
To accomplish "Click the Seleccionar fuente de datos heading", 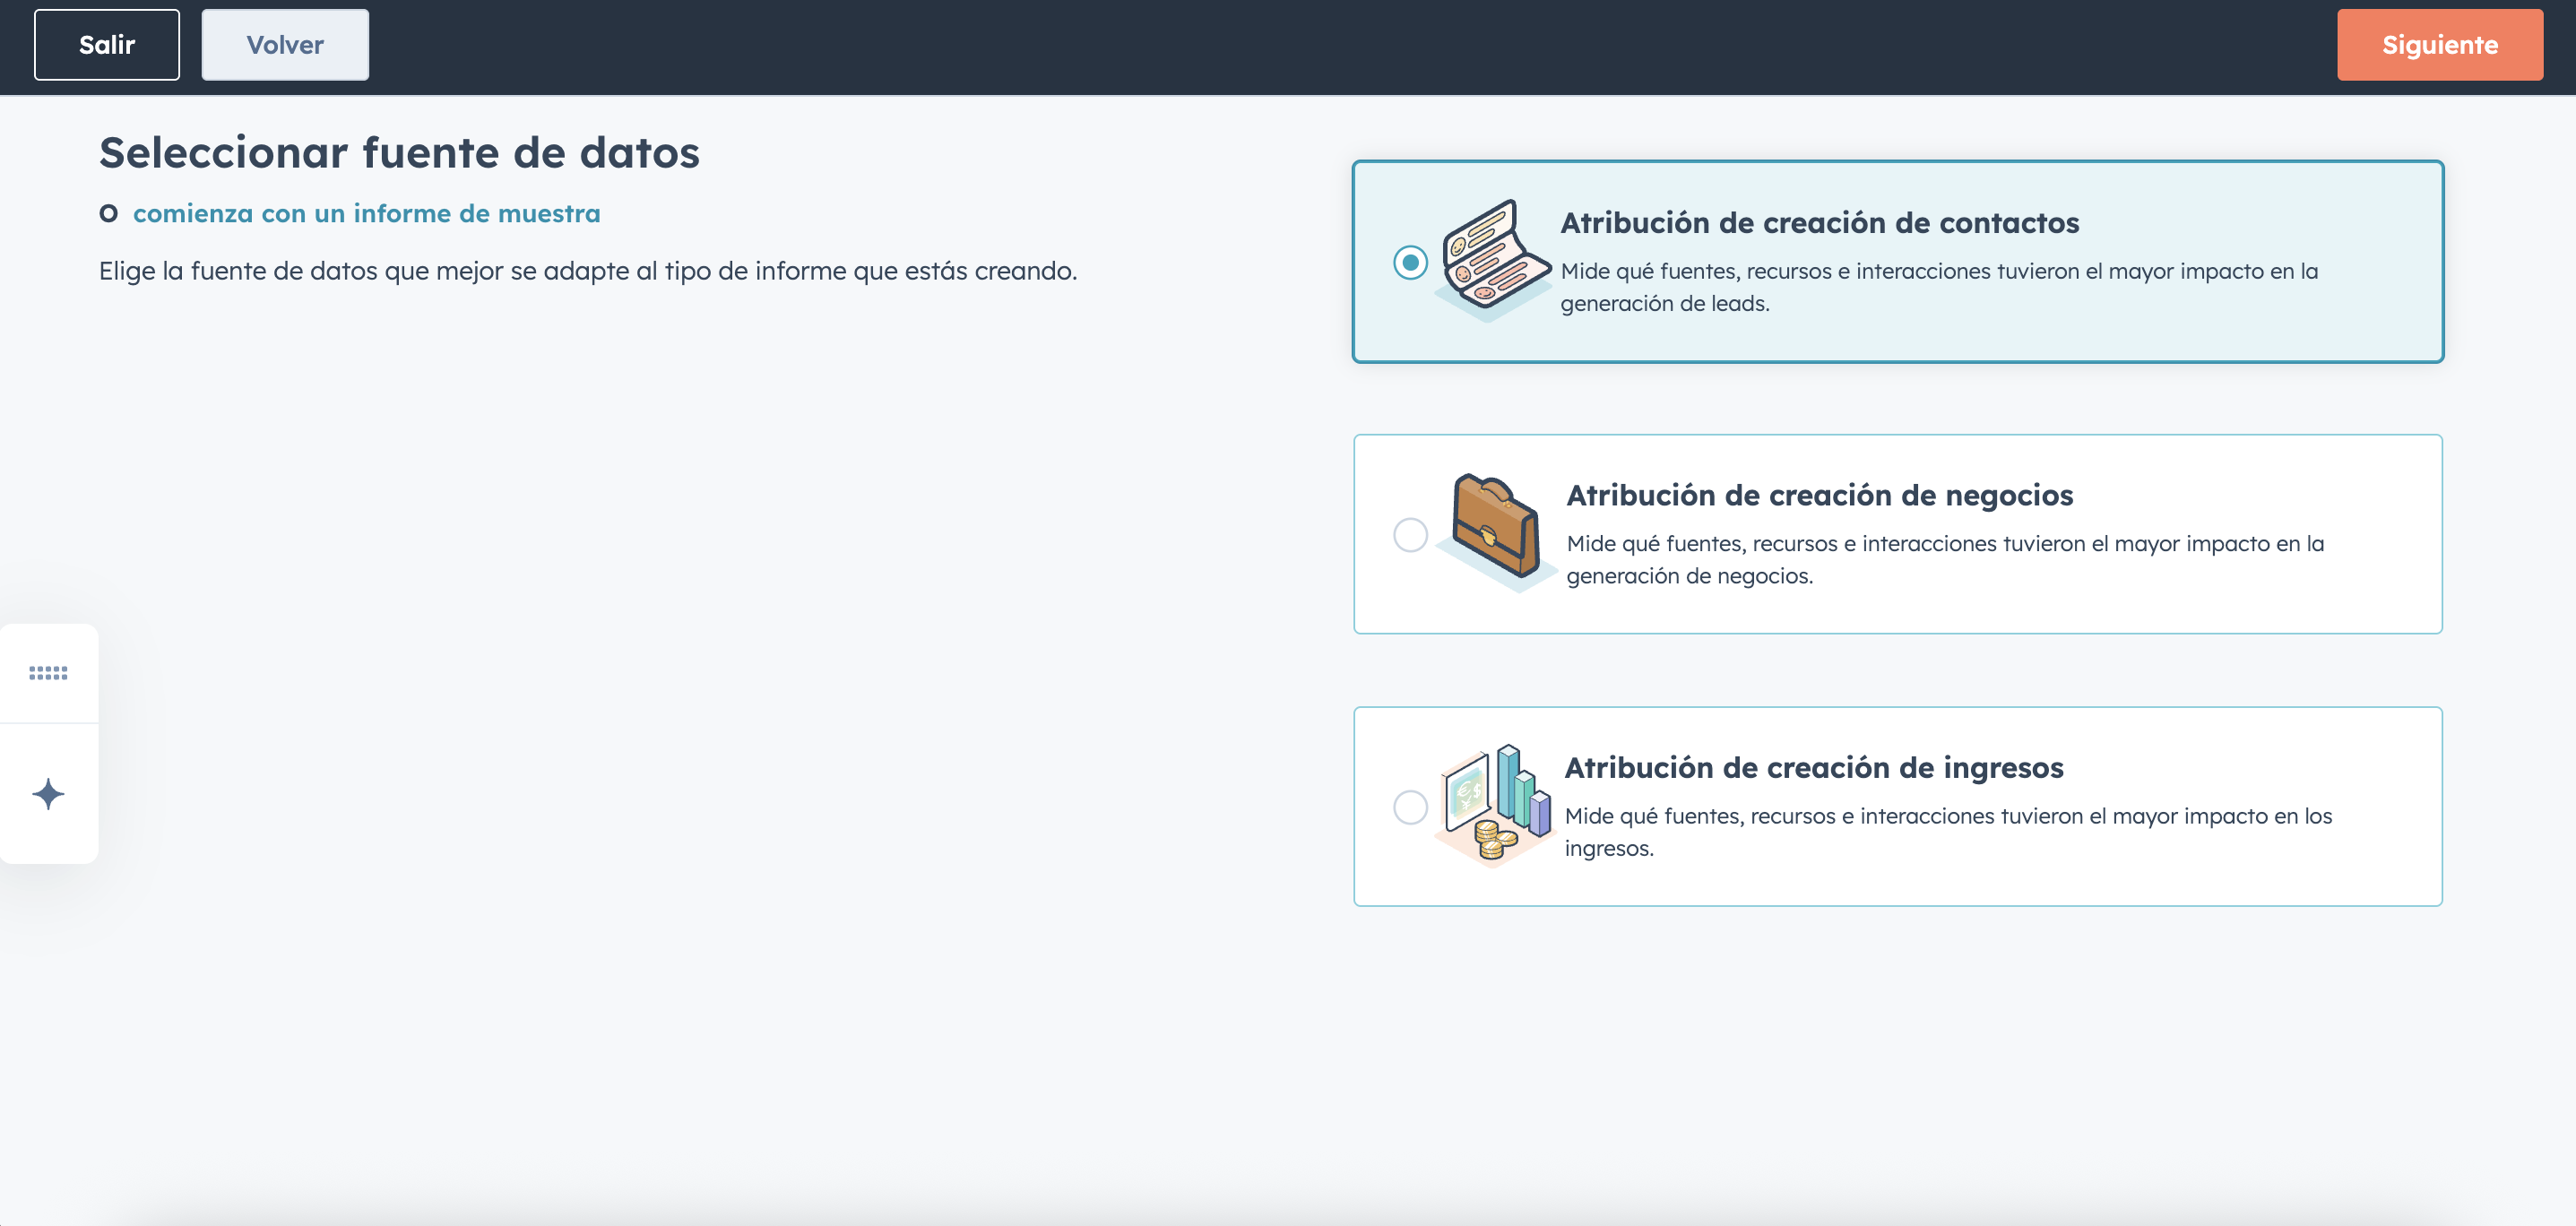I will [x=399, y=153].
